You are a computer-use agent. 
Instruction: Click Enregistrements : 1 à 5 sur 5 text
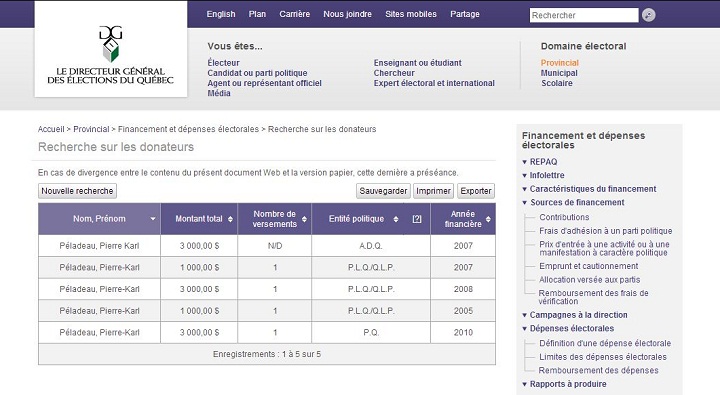267,354
